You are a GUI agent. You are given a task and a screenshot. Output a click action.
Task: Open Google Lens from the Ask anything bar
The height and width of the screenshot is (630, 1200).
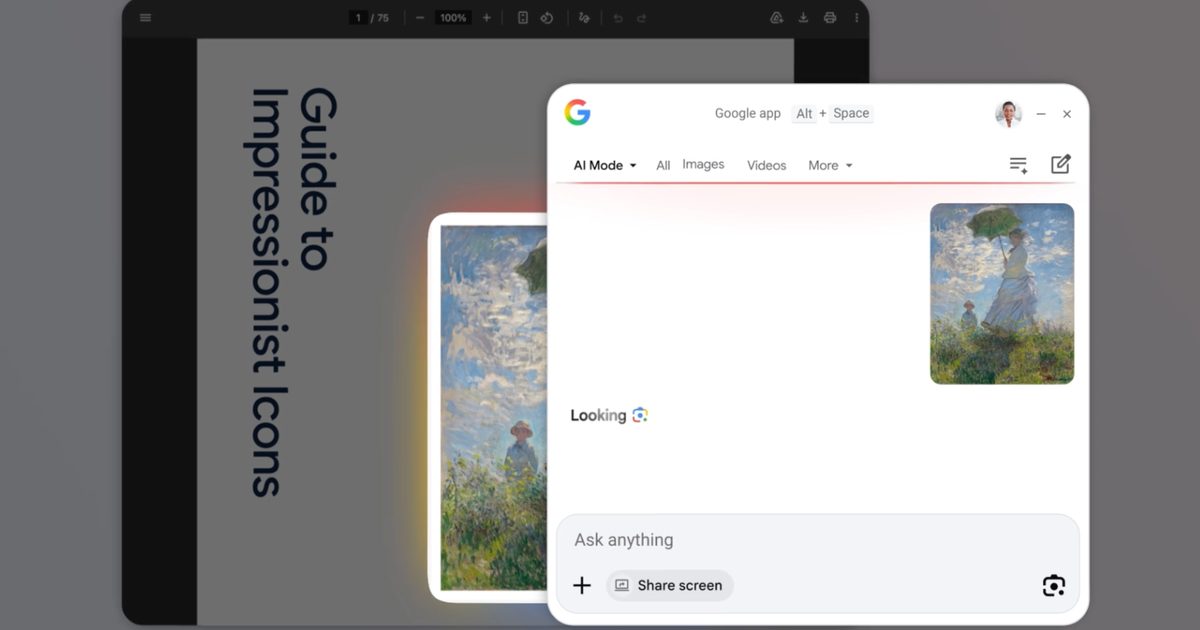1054,584
